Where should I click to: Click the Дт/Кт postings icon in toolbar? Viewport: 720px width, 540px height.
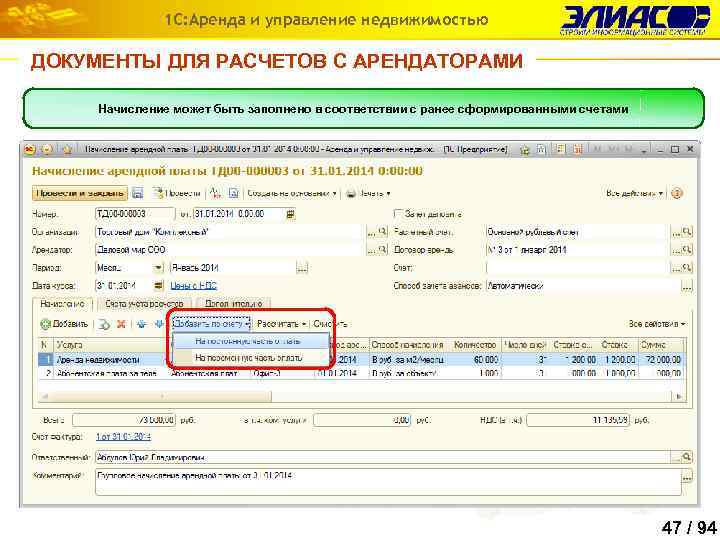215,193
